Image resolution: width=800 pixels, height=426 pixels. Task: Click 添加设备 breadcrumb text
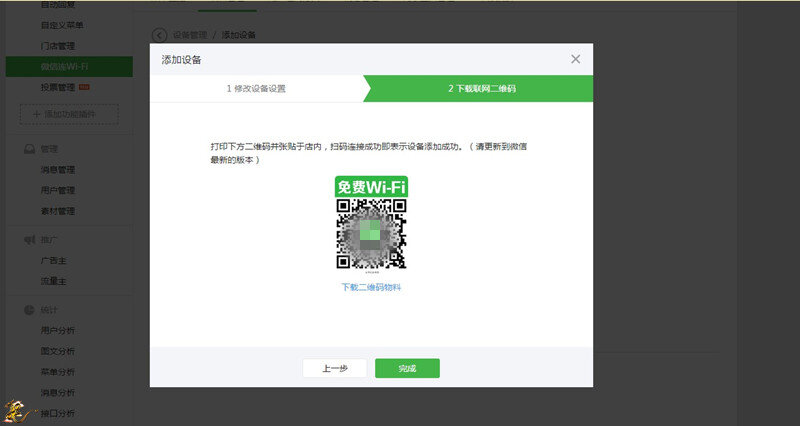pyautogui.click(x=238, y=35)
